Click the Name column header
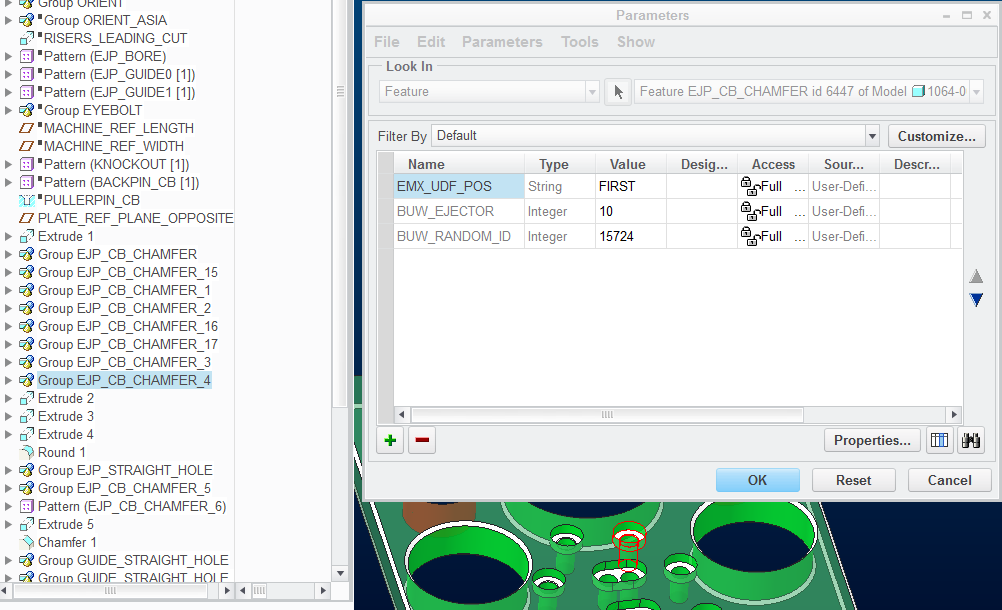 (459, 164)
